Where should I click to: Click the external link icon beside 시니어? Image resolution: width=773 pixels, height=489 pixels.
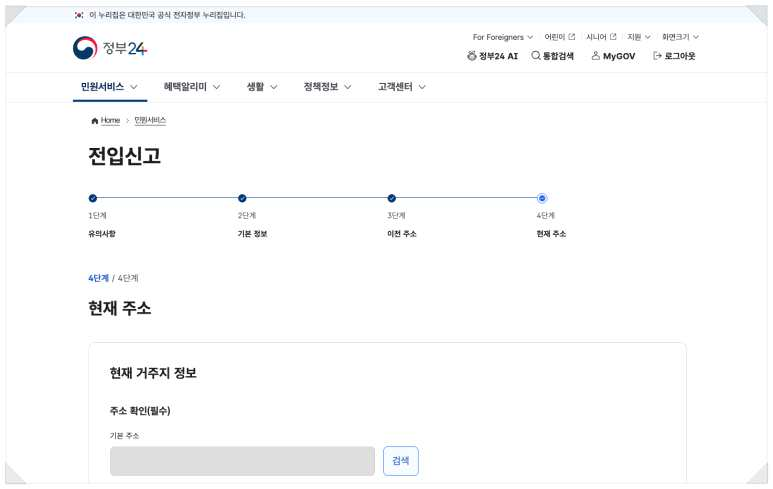[613, 37]
